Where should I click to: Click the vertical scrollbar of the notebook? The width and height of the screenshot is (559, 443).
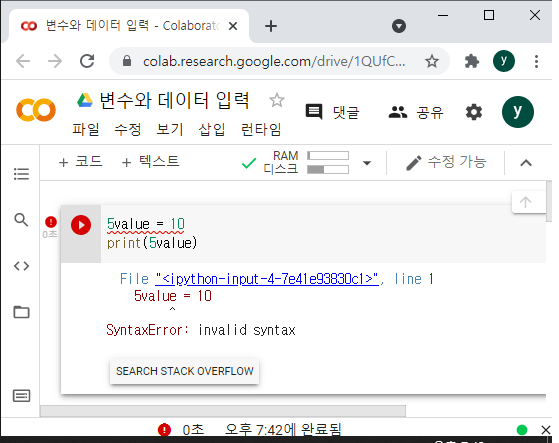pyautogui.click(x=549, y=201)
